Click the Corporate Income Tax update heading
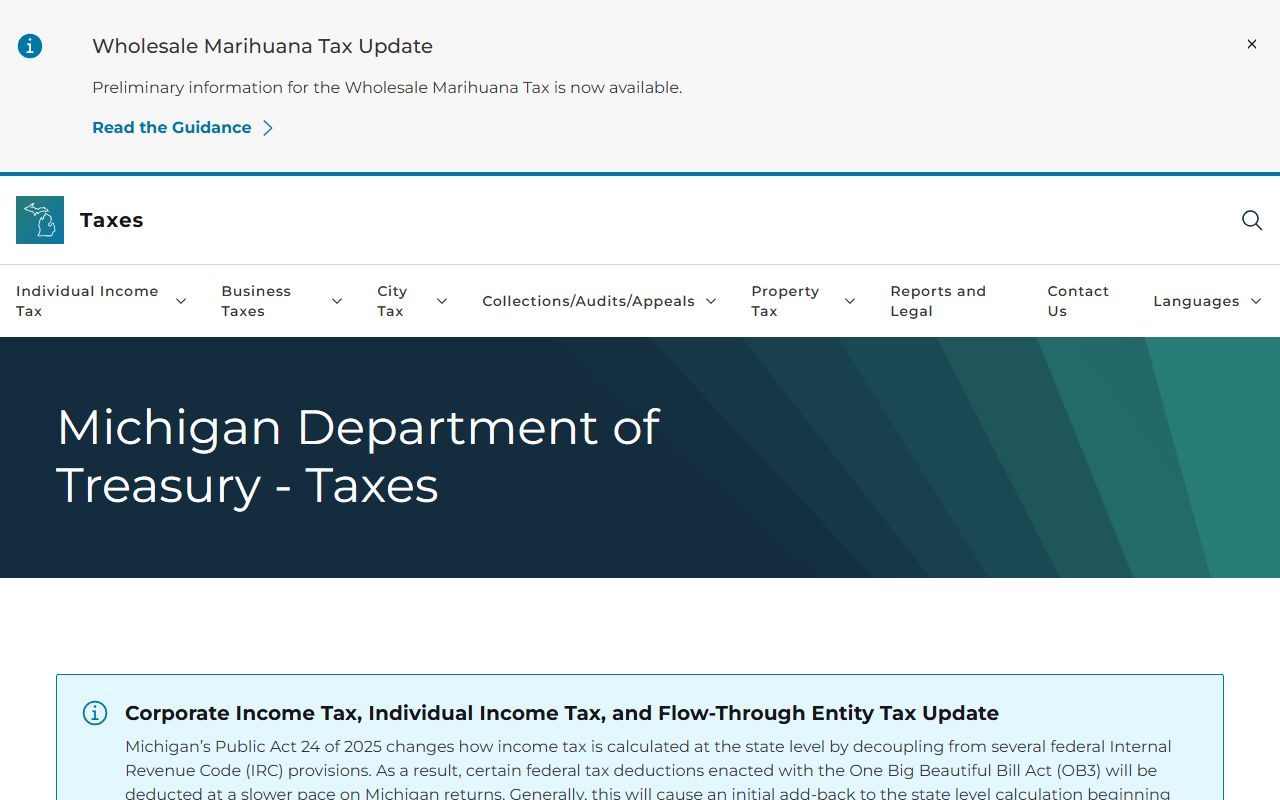The image size is (1280, 800). pyautogui.click(x=562, y=713)
